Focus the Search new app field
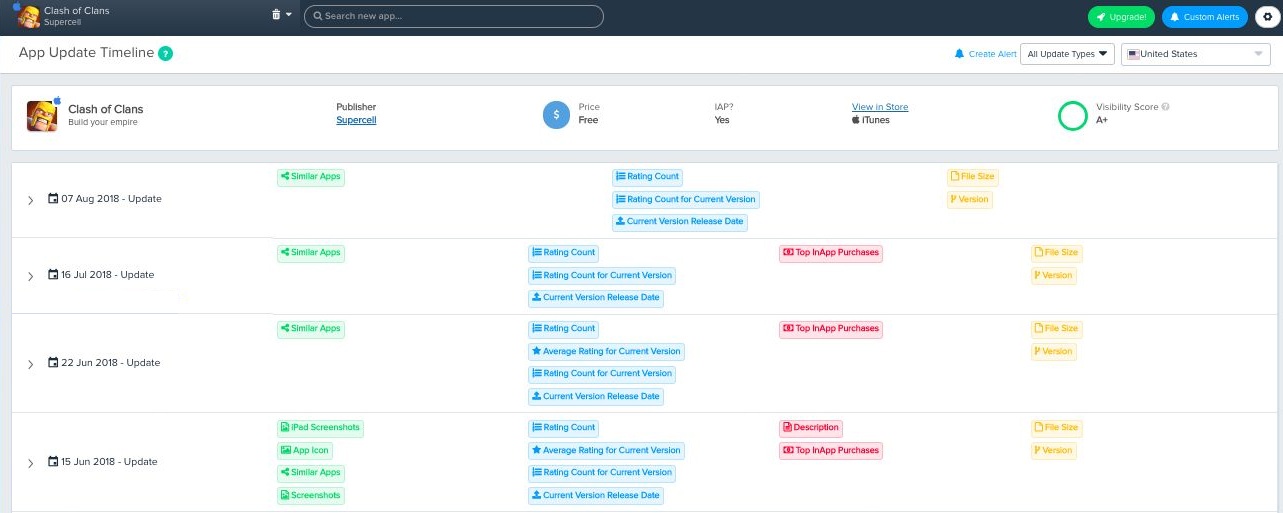The height and width of the screenshot is (513, 1283). [454, 16]
